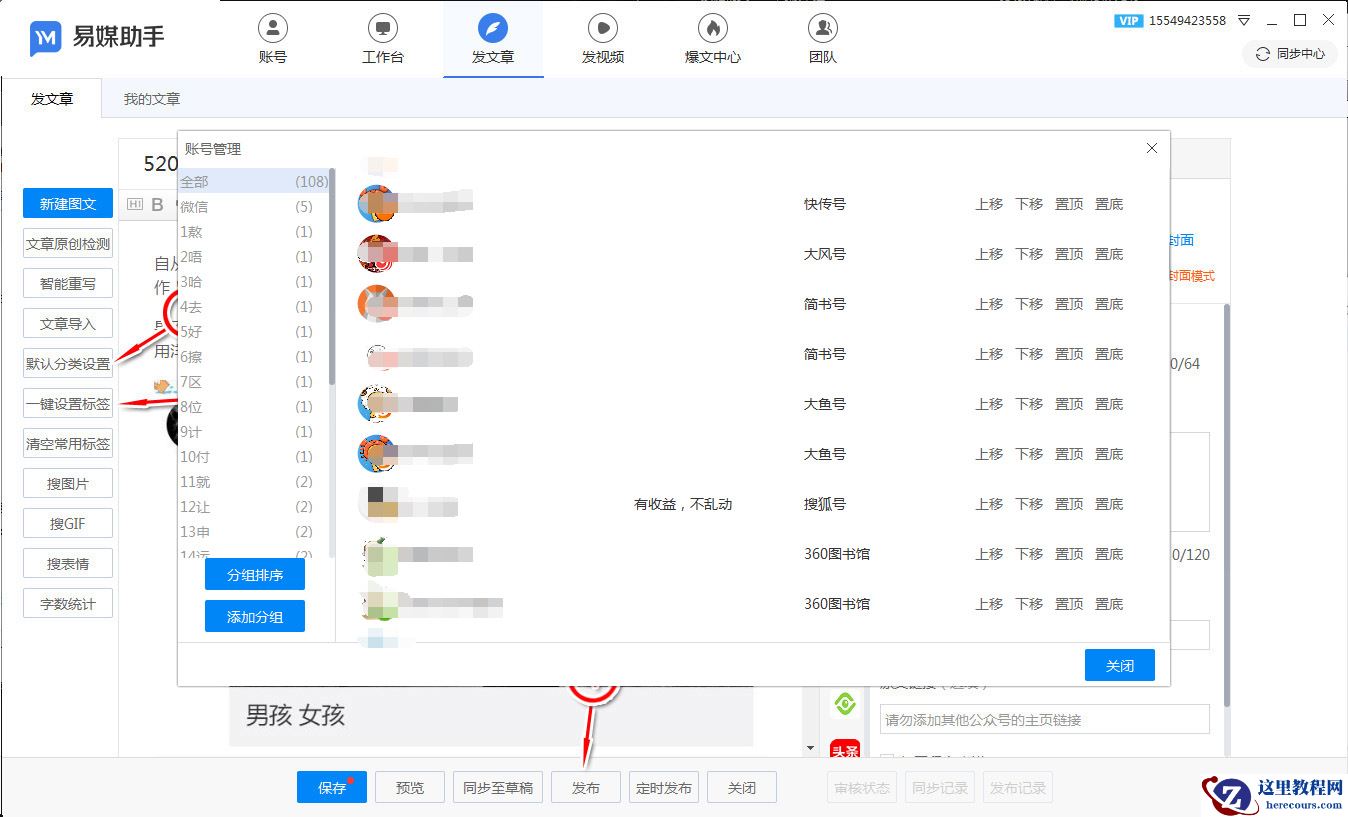Pin the 大风号 account with 置顶

click(1069, 254)
